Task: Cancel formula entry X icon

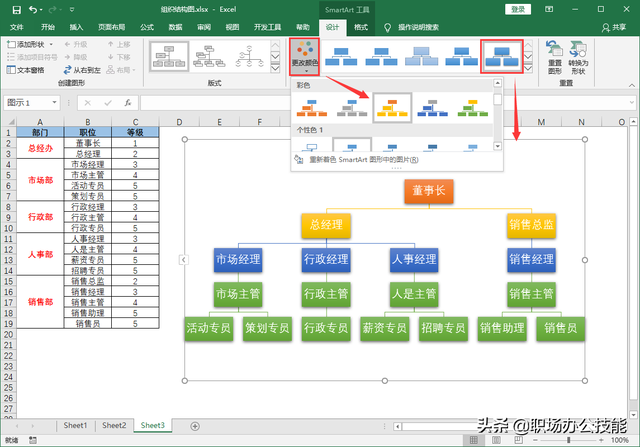Action: [87, 103]
